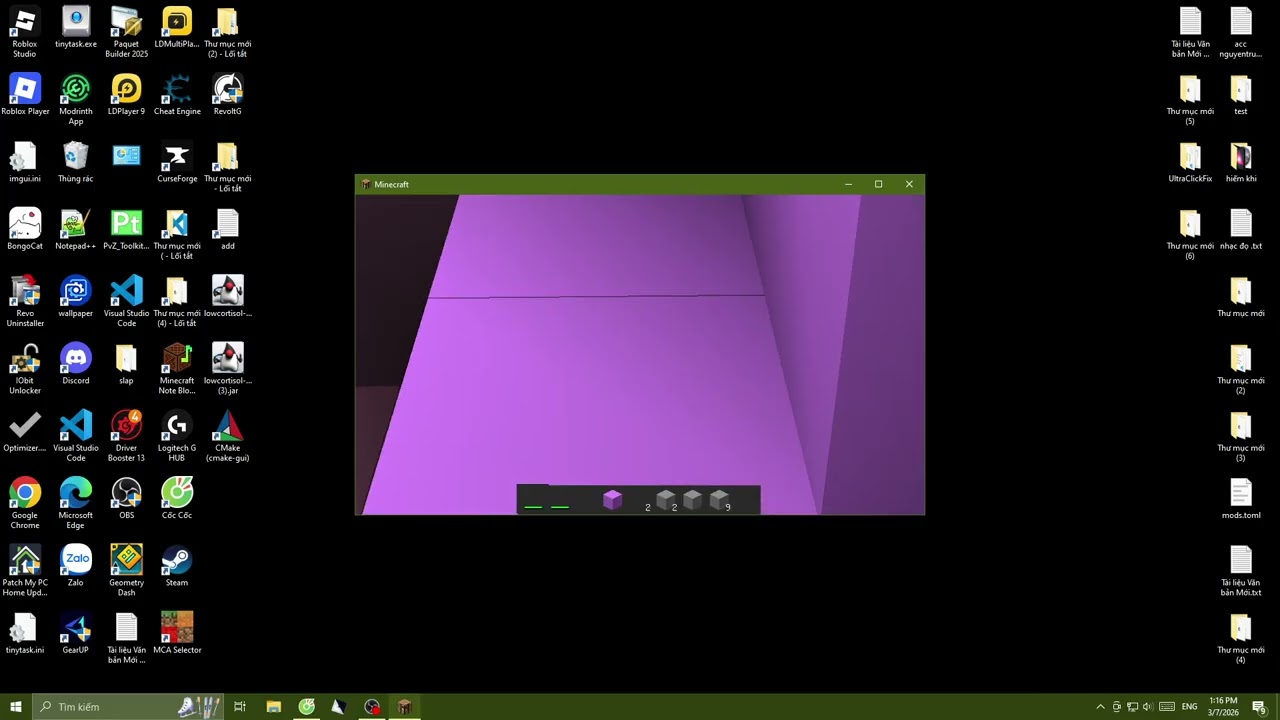Select the Optimizer desktop icon
This screenshot has width=1280, height=720.
coord(25,431)
